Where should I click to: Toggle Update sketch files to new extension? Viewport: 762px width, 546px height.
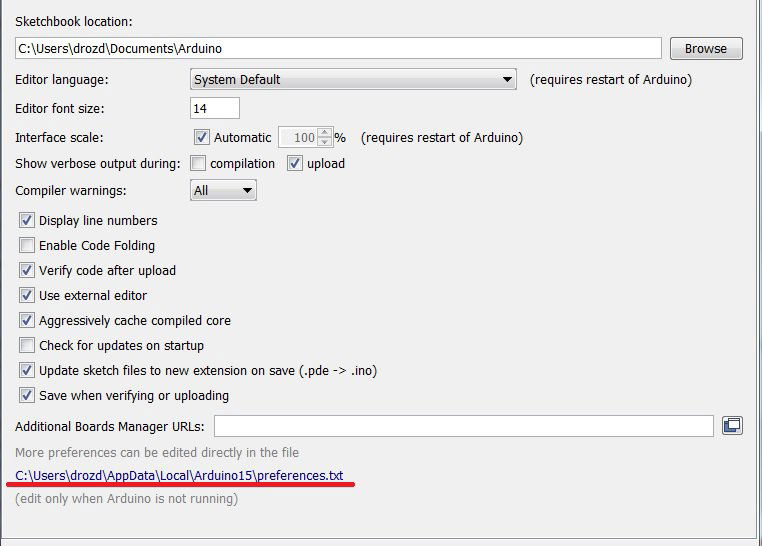tap(27, 370)
